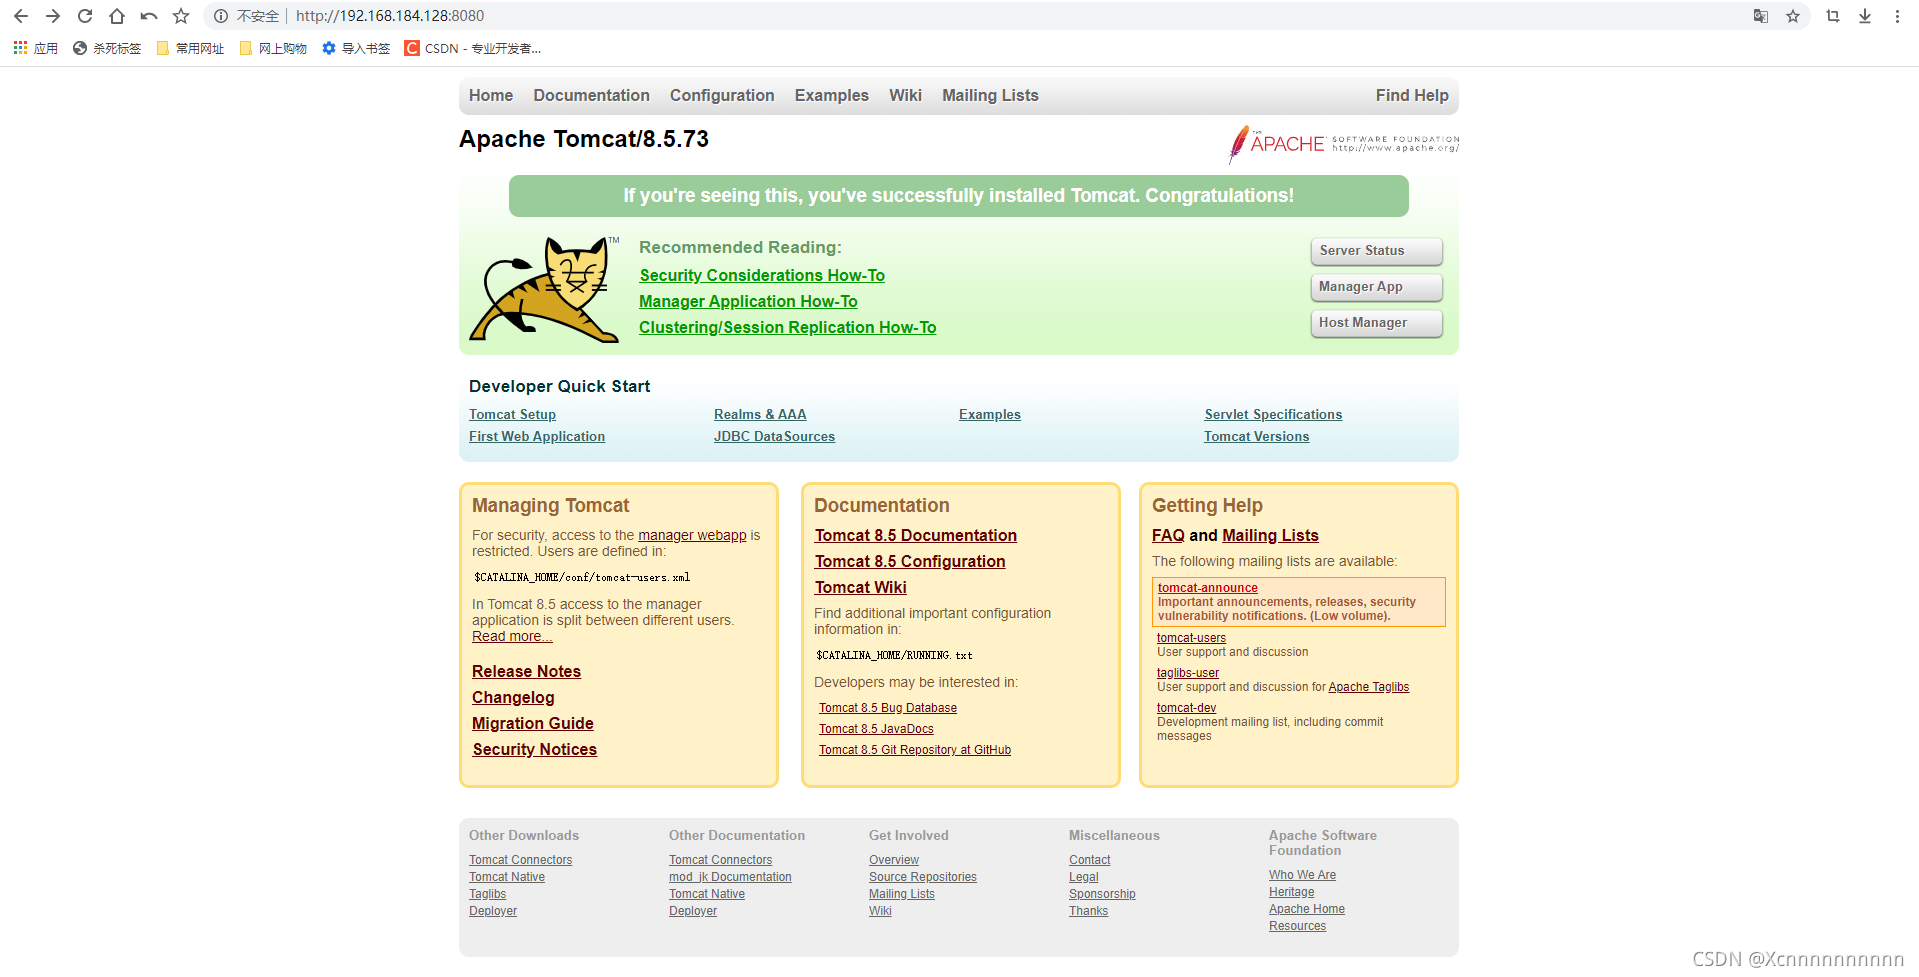Open Clustering/Session Replication How-To link

pos(788,328)
